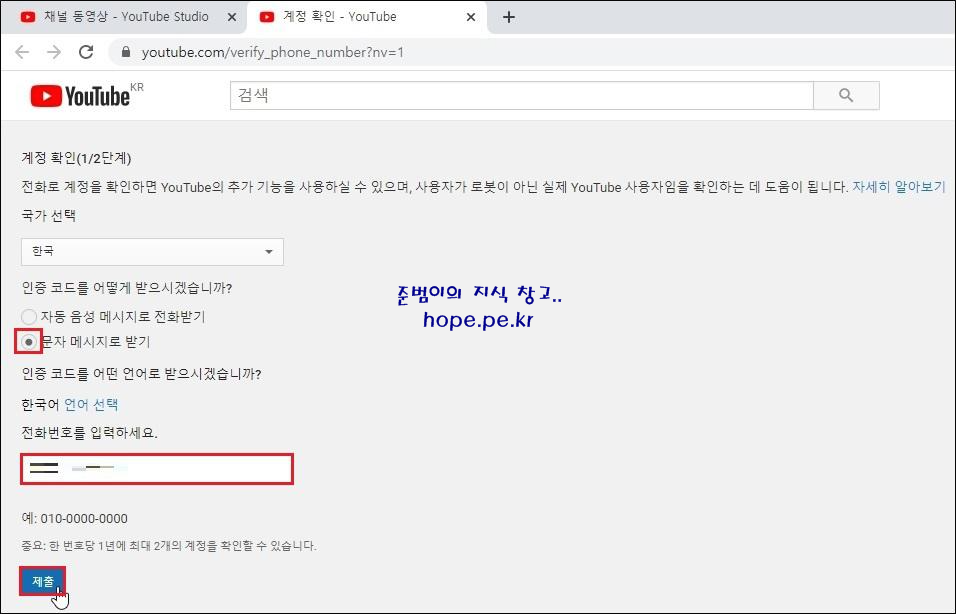The height and width of the screenshot is (614, 956).
Task: Focus the 검색 search field
Action: point(522,95)
